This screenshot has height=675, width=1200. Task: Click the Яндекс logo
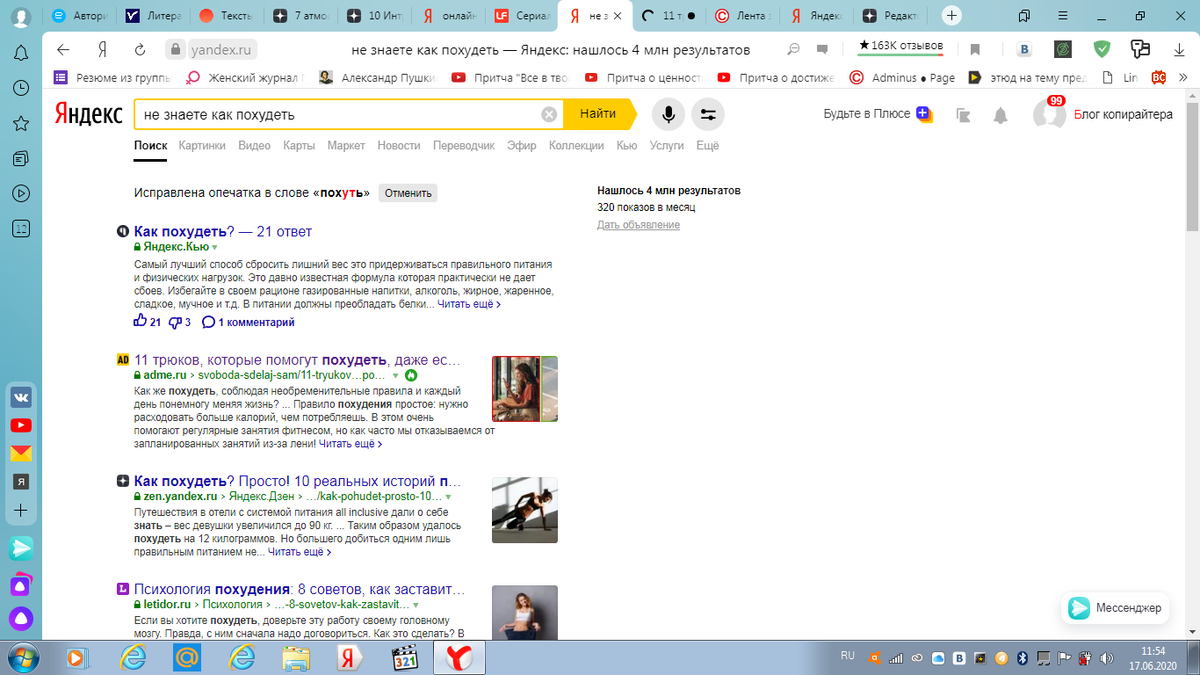click(88, 114)
